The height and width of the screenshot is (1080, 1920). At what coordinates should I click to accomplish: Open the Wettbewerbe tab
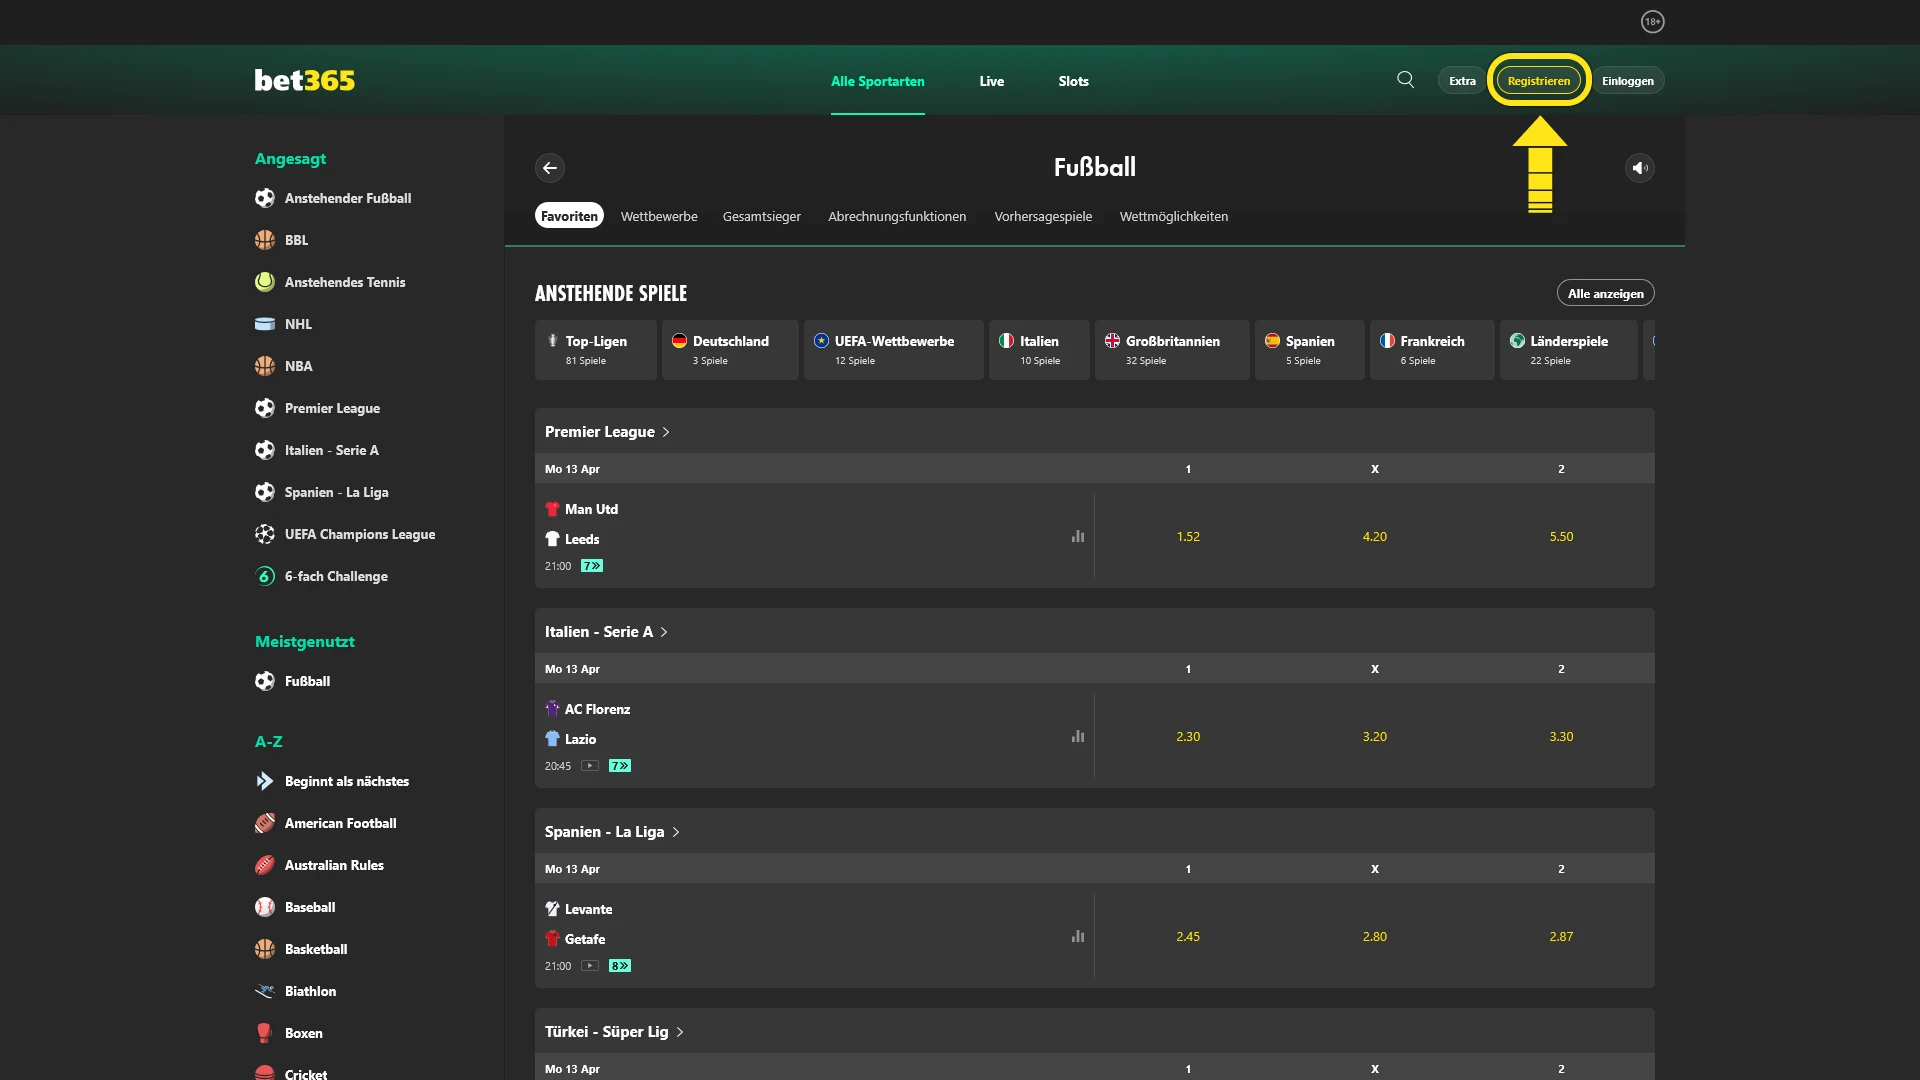[x=659, y=216]
